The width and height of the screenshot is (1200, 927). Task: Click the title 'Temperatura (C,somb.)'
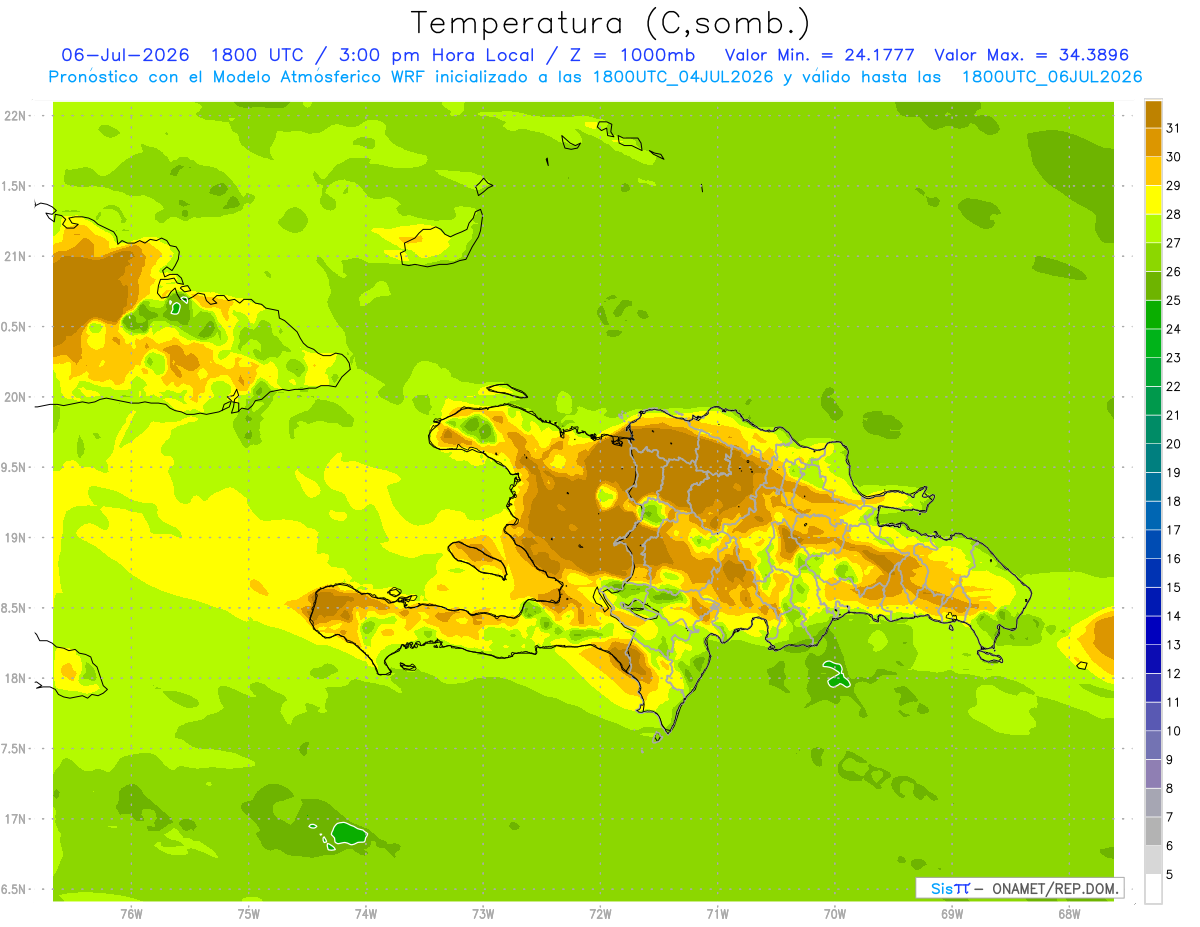(x=610, y=23)
